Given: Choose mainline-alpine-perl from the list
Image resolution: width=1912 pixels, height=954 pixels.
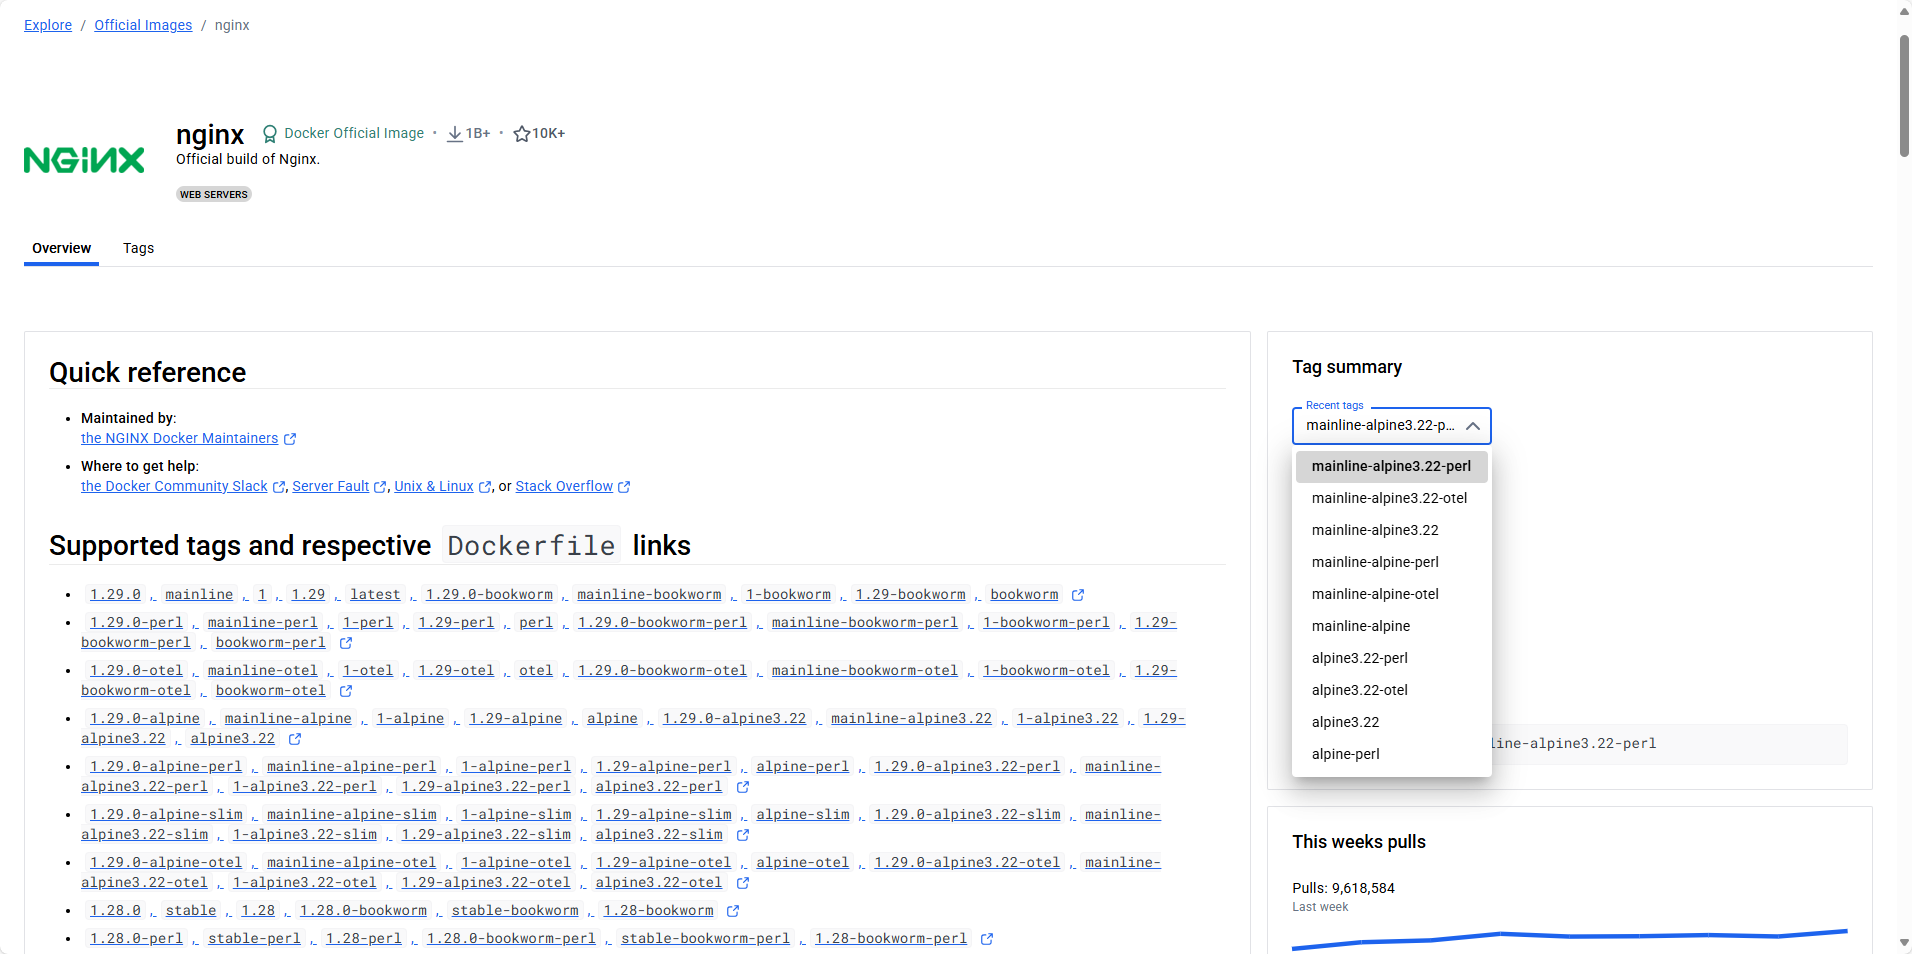Looking at the screenshot, I should click(1391, 562).
